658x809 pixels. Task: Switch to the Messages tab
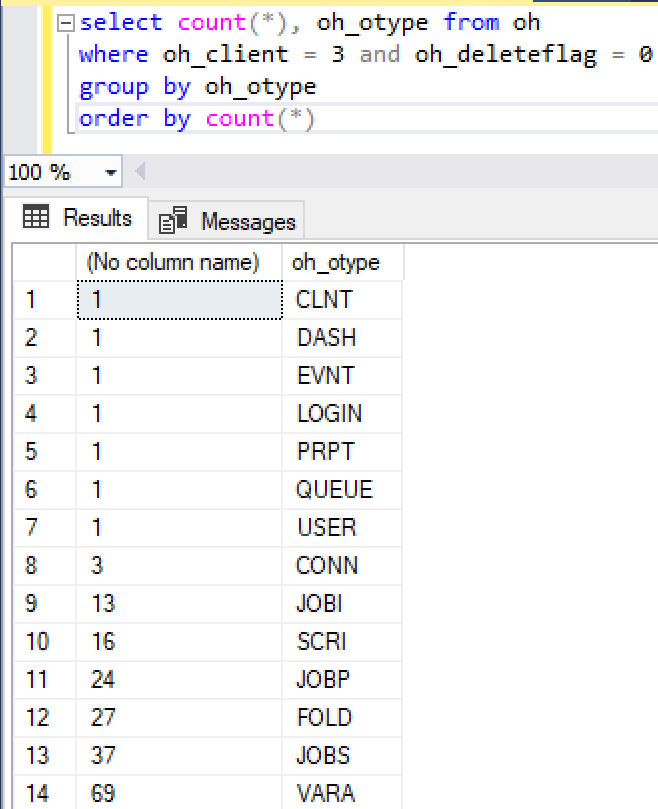tap(228, 221)
